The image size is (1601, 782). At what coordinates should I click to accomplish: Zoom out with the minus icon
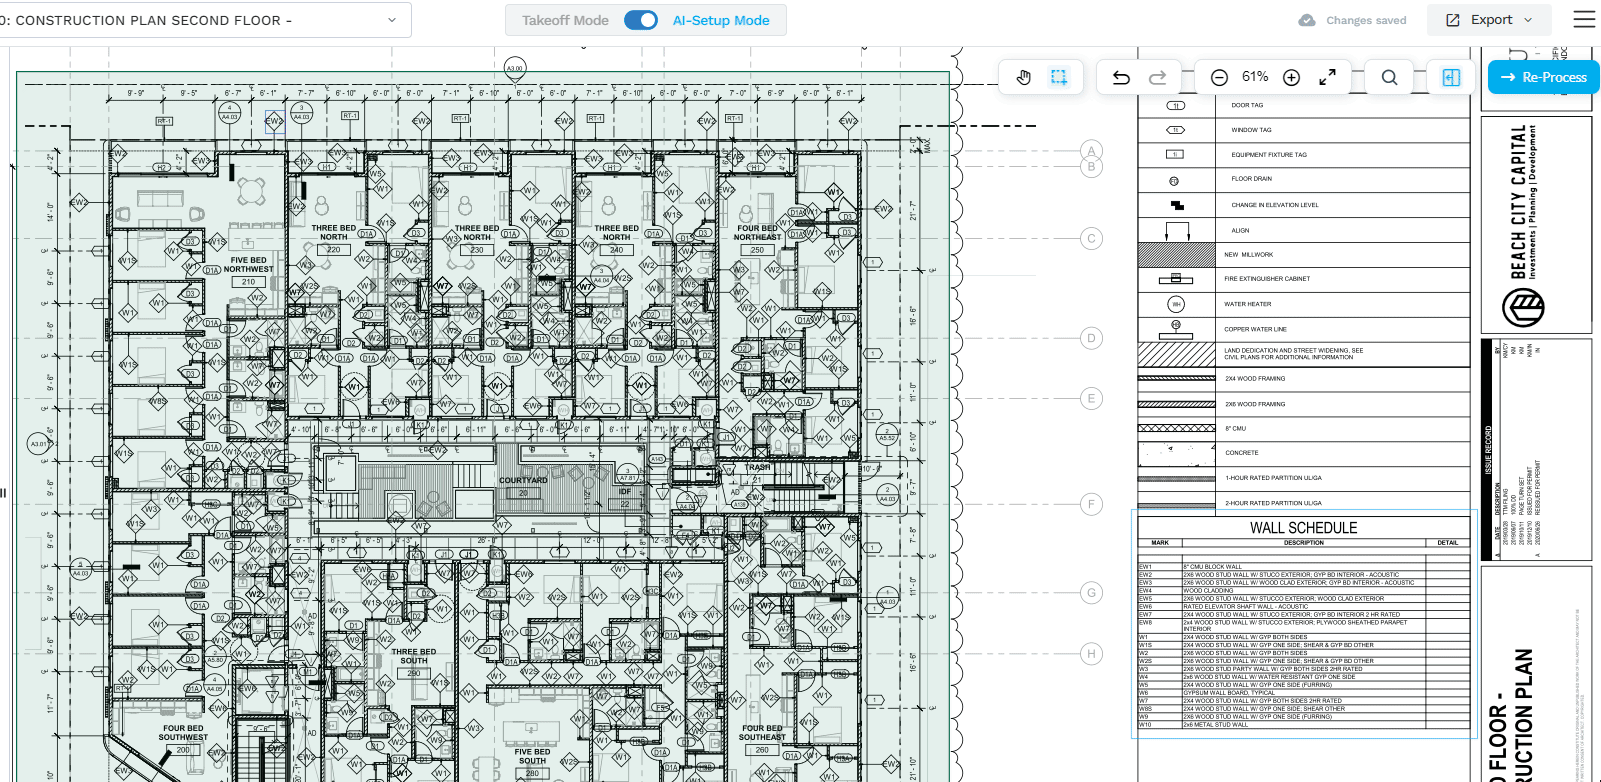pos(1219,77)
